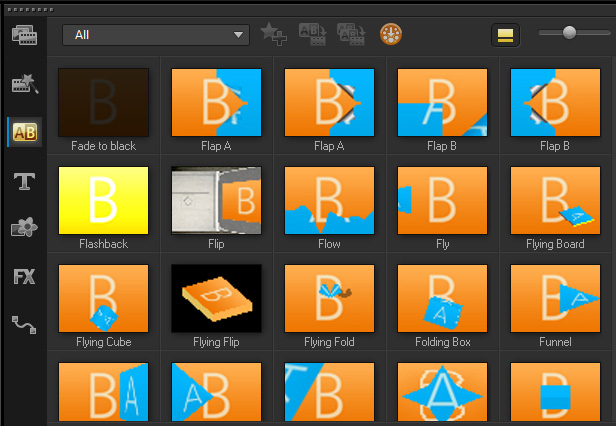
Task: Choose the Flashback transition thumbnail
Action: [x=104, y=200]
